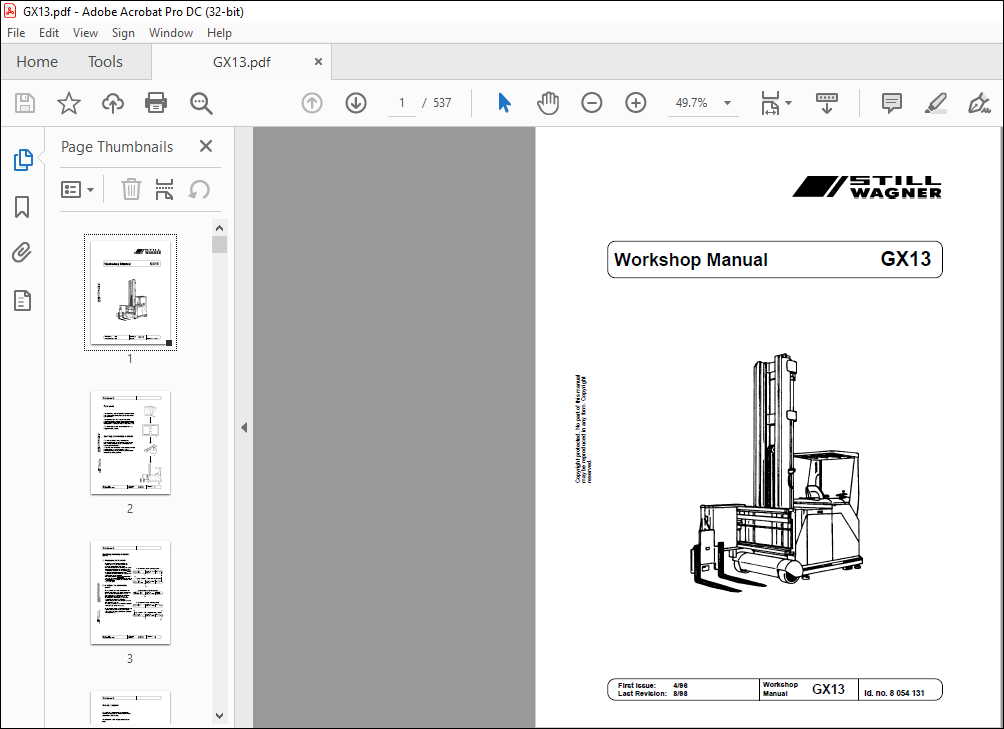Open the Sign document pen tool
This screenshot has height=729, width=1004.
coord(979,103)
